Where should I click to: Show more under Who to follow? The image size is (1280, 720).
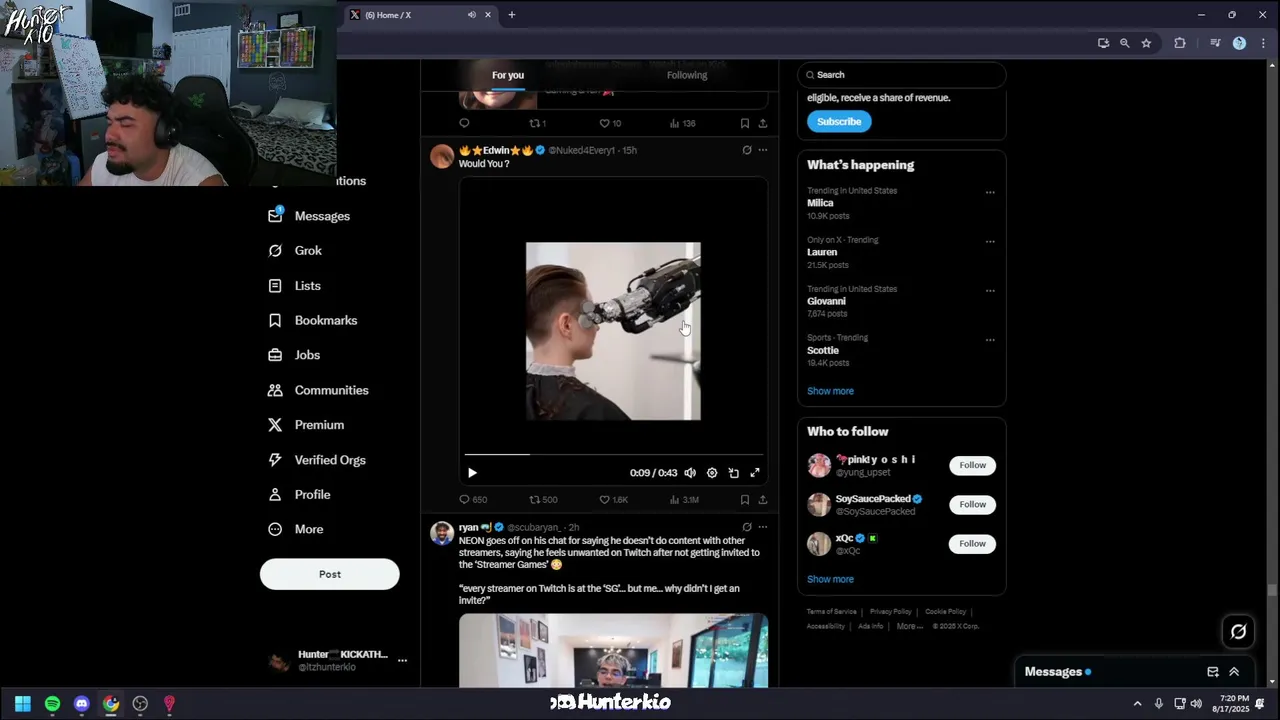(830, 579)
